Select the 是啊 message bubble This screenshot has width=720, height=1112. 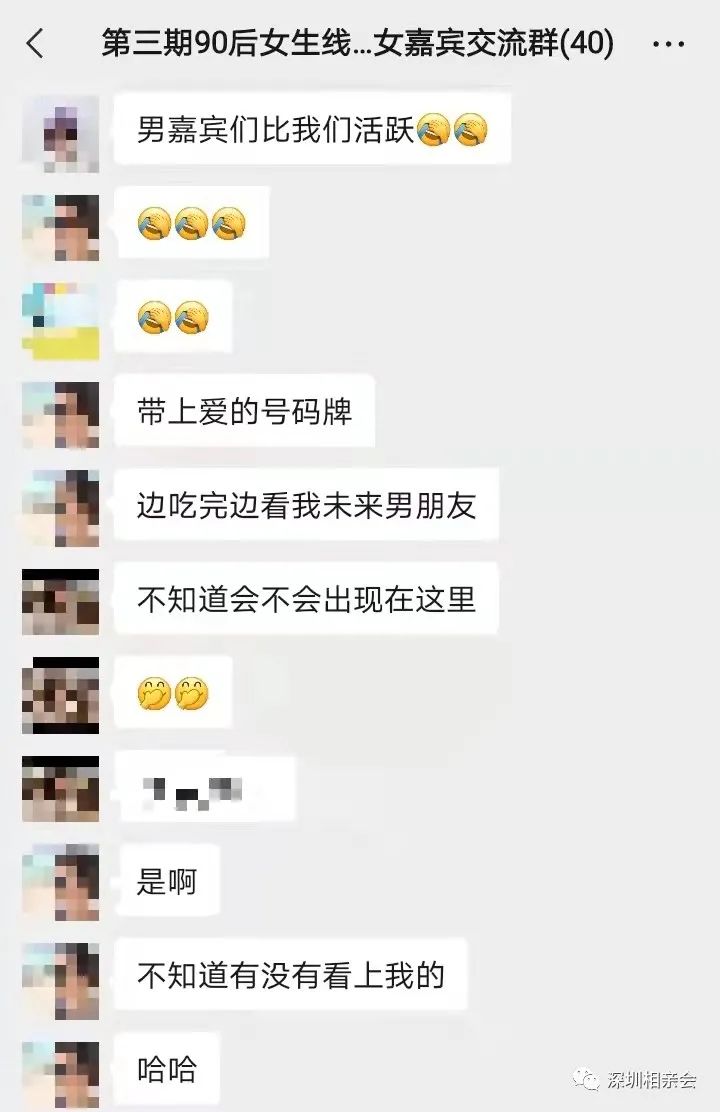[x=167, y=882]
